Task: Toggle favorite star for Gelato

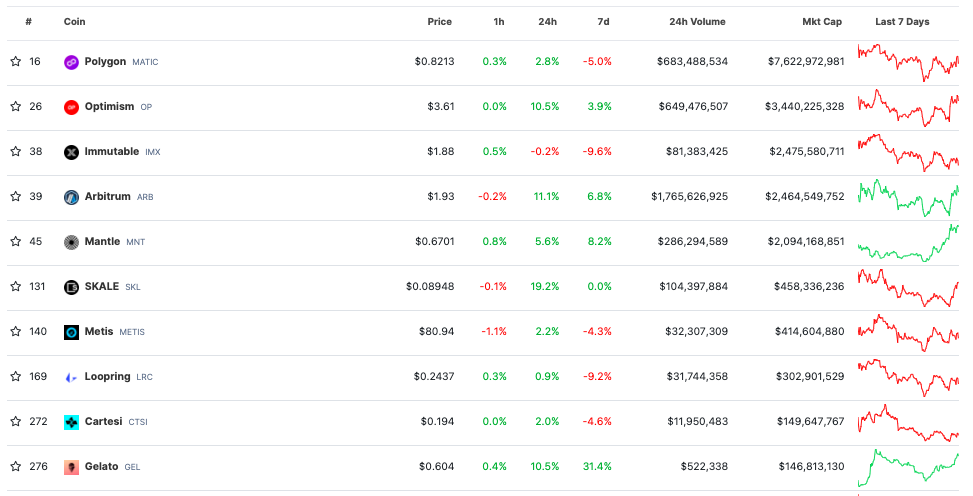Action: coord(15,467)
